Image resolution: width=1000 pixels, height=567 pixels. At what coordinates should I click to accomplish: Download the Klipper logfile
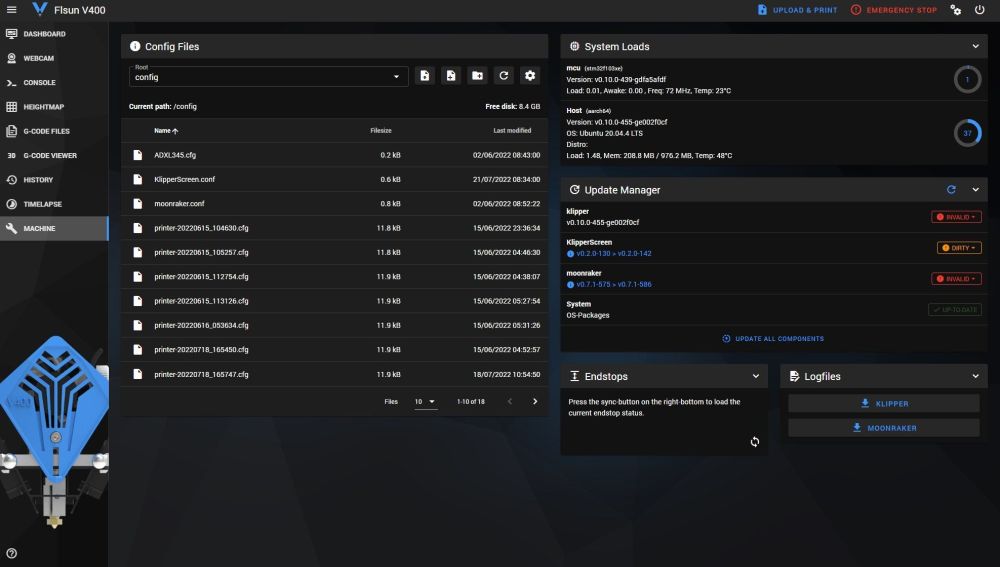pos(884,403)
